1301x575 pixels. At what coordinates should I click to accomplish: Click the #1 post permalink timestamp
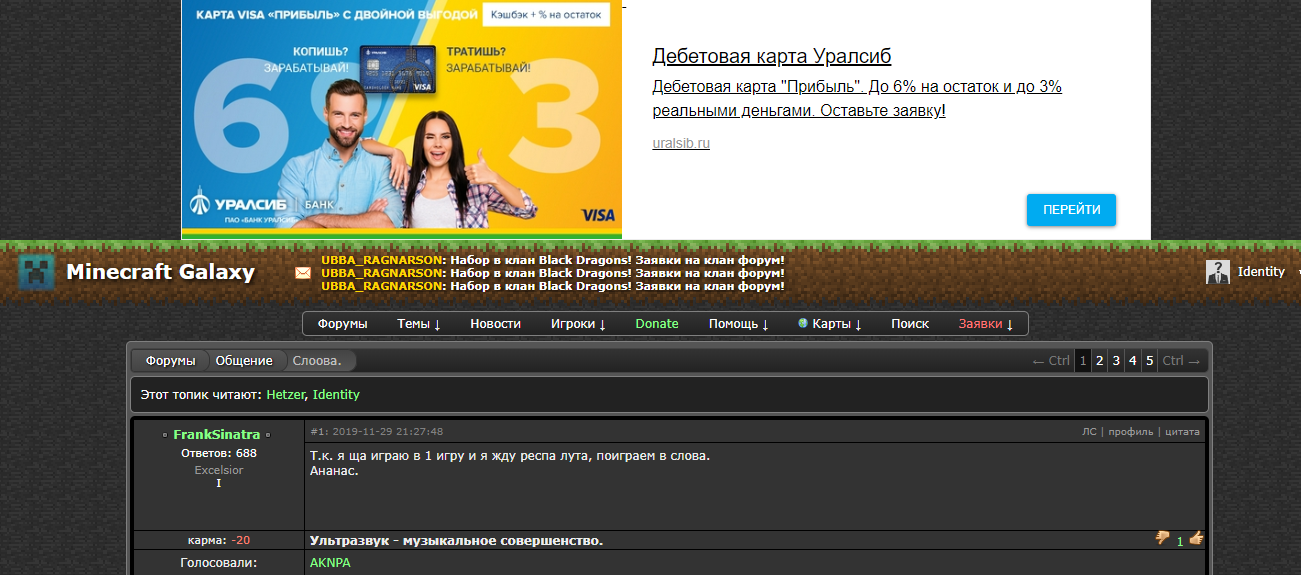pos(377,432)
